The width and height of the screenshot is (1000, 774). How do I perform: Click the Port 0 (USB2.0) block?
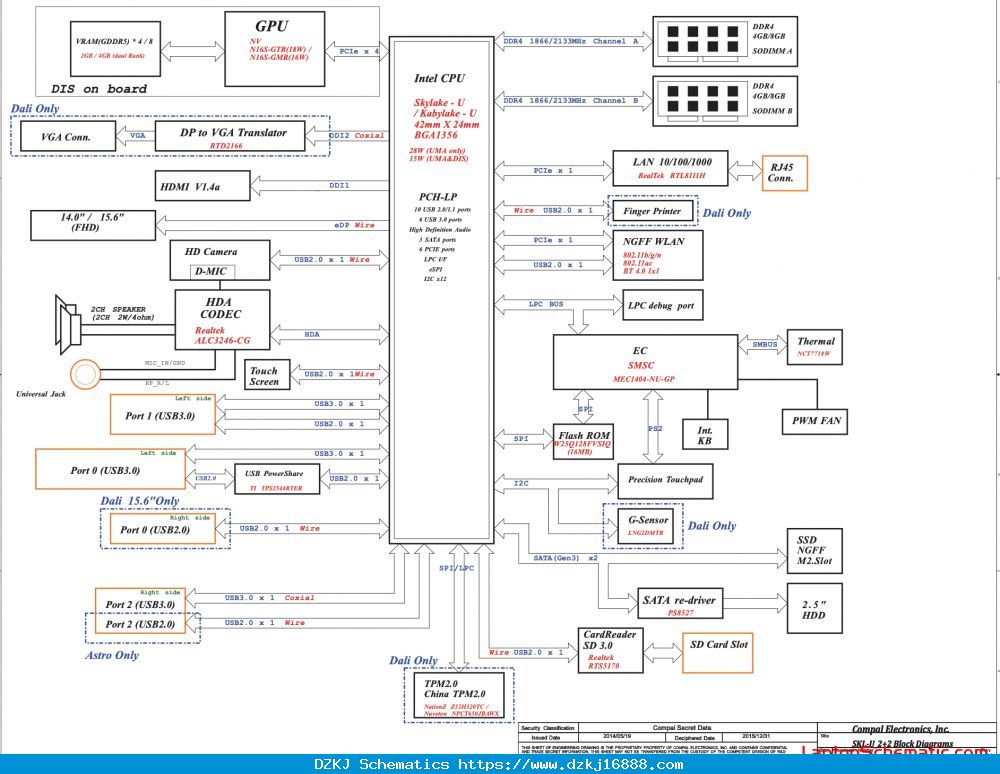[x=163, y=529]
